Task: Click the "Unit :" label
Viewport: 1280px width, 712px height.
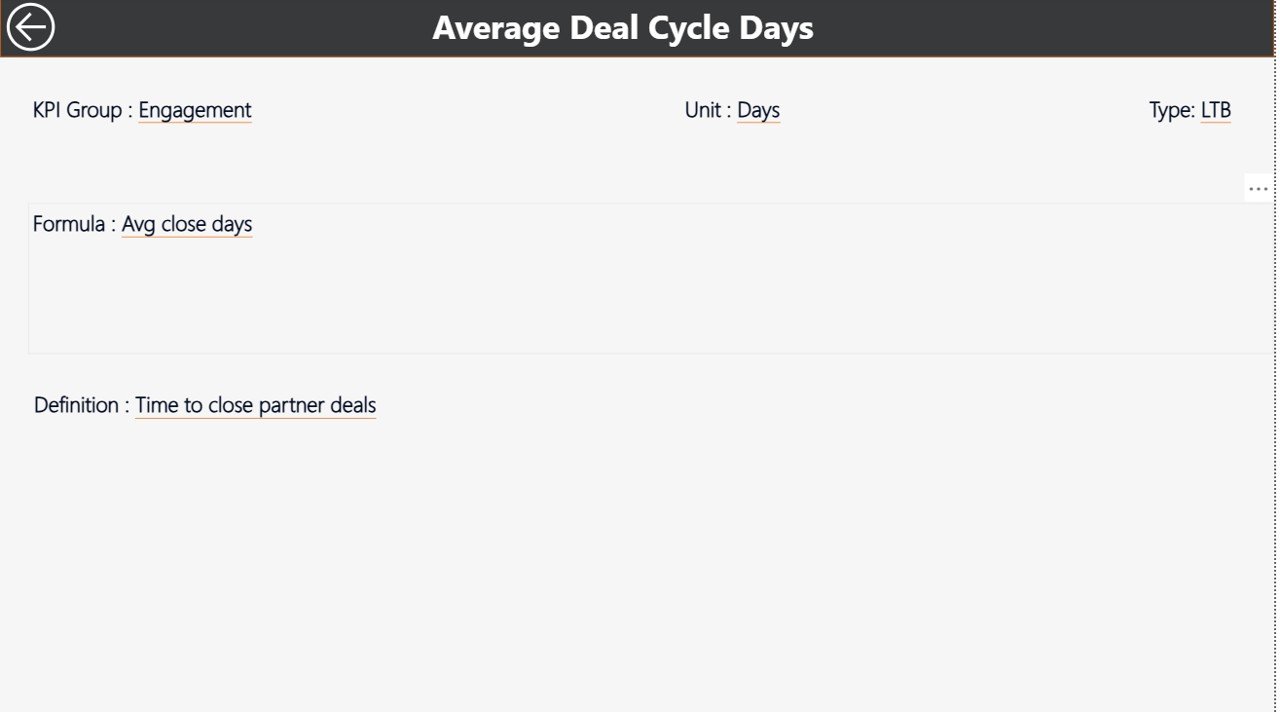Action: (x=708, y=110)
